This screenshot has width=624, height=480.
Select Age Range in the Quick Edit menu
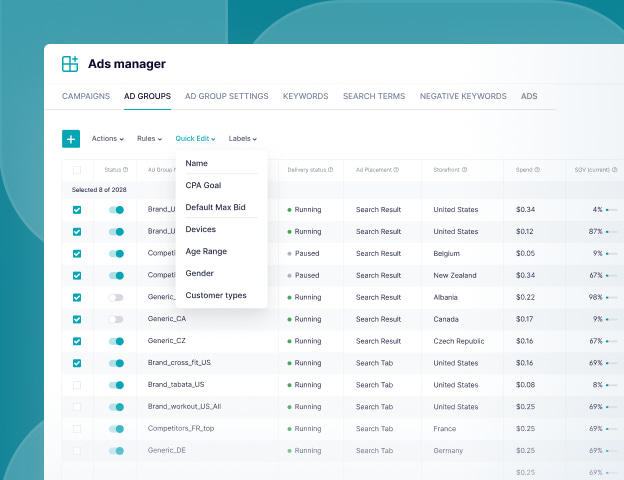[x=207, y=251]
